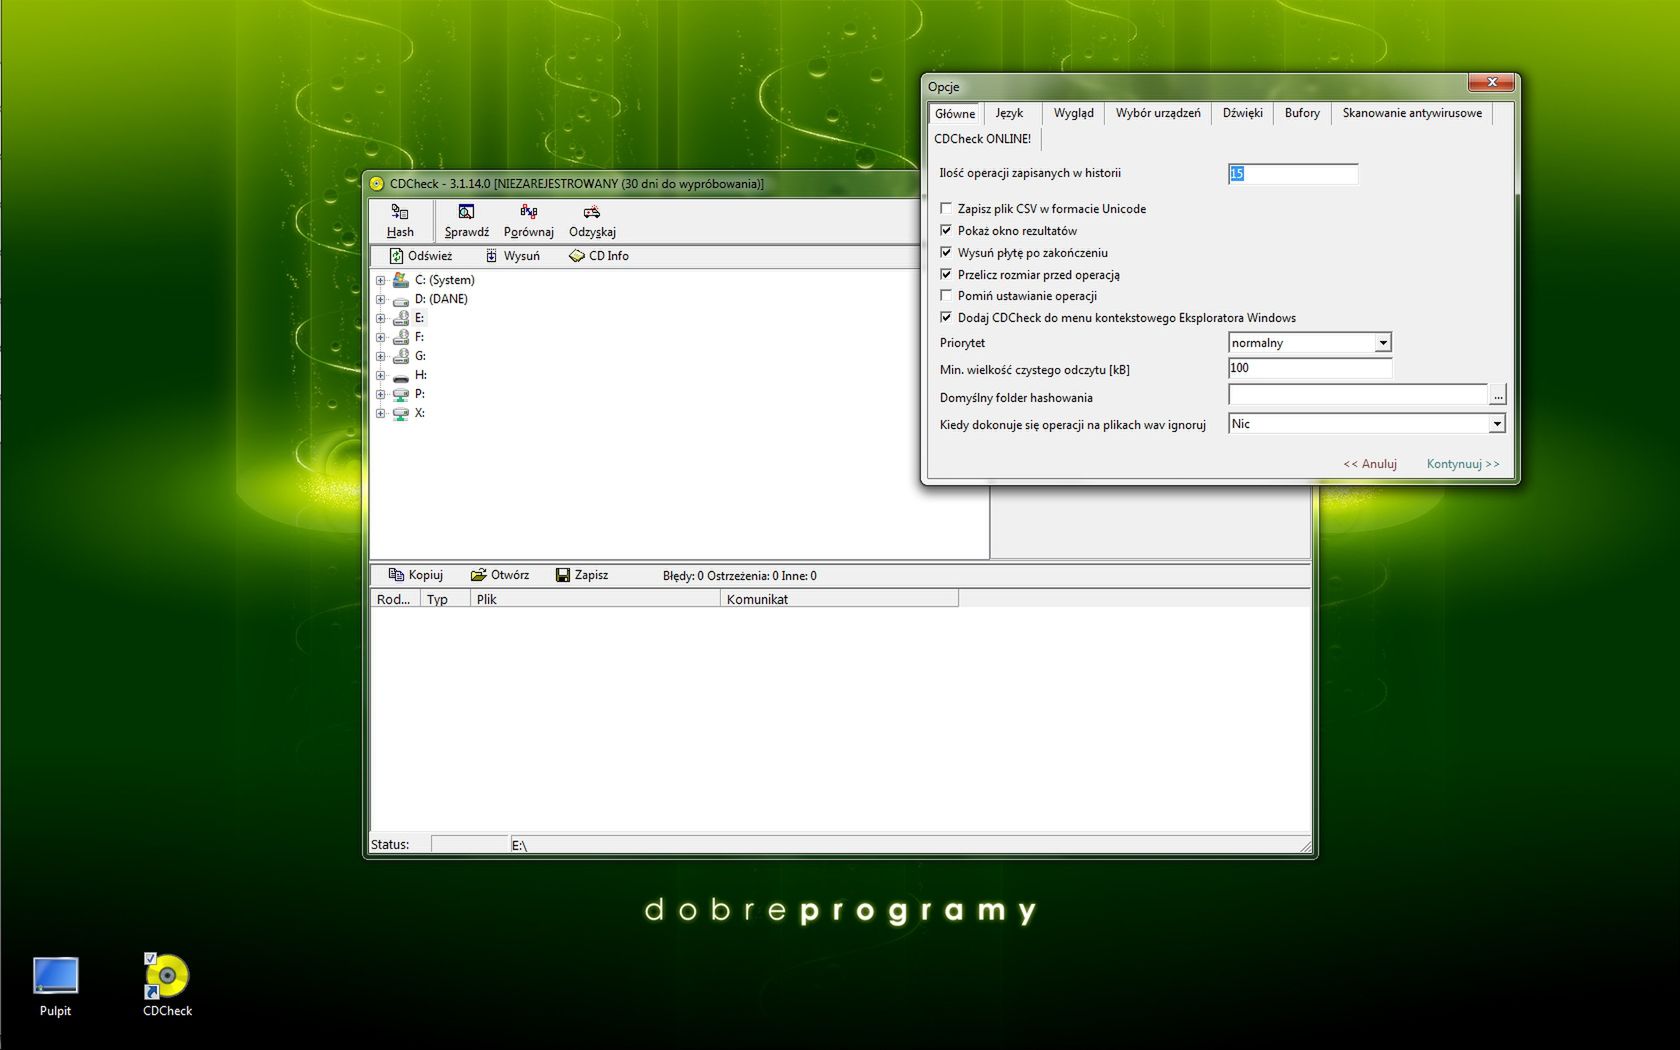Click the Min. wielkość czystego odczytu field

pos(1310,368)
